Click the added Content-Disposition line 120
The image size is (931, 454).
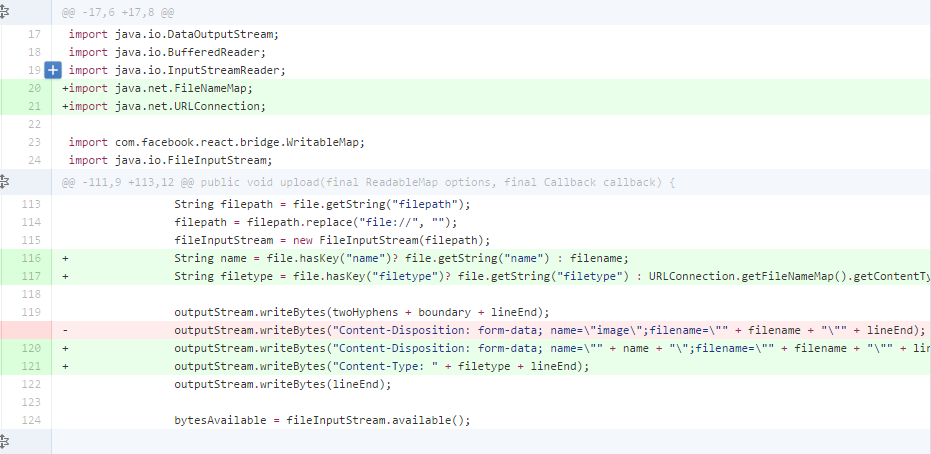pyautogui.click(x=552, y=348)
